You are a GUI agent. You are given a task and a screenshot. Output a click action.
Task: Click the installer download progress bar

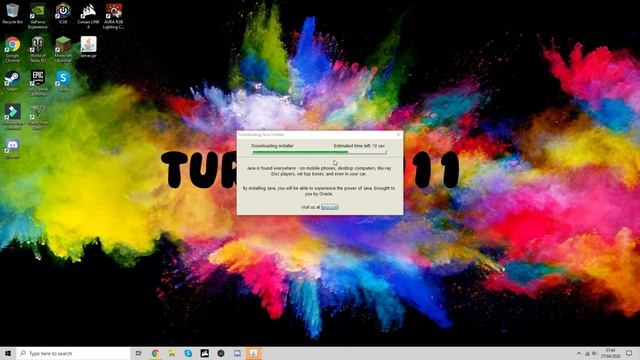point(319,152)
